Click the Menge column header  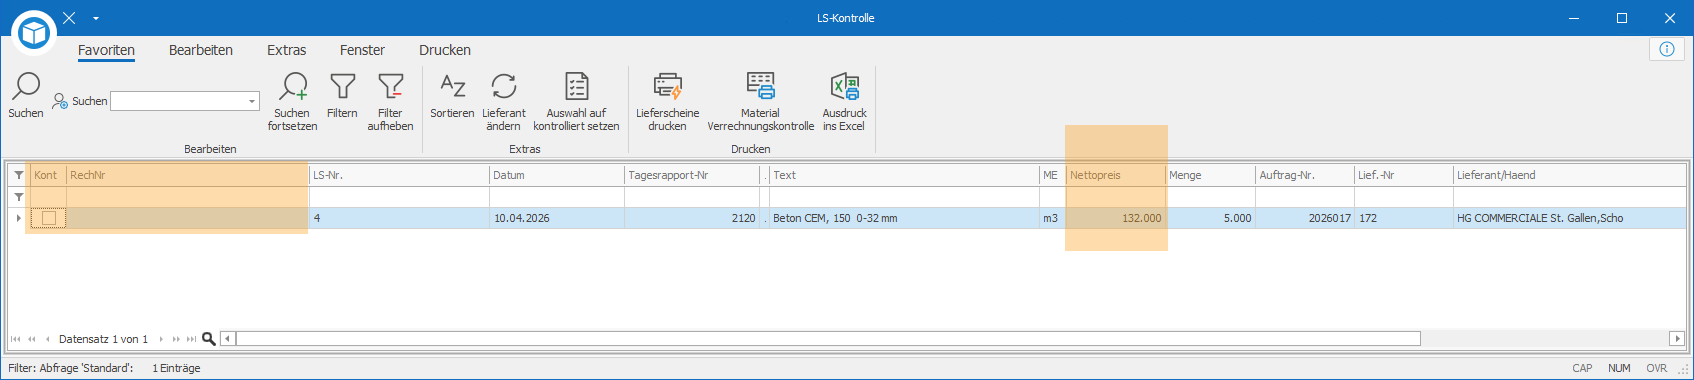pos(1211,175)
